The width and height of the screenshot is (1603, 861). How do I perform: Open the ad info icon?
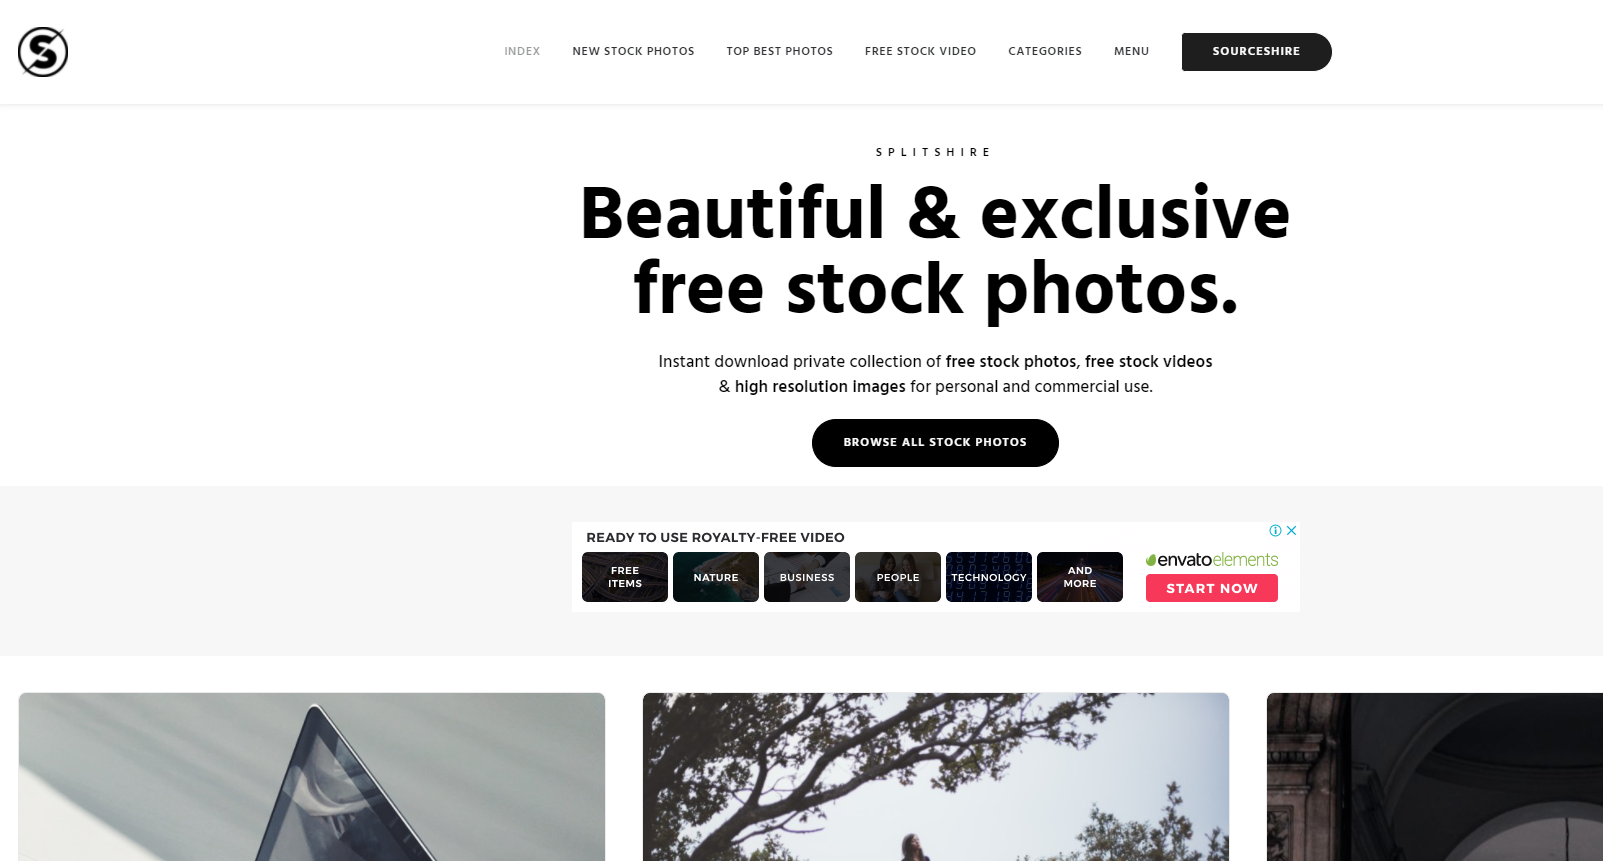click(1276, 530)
